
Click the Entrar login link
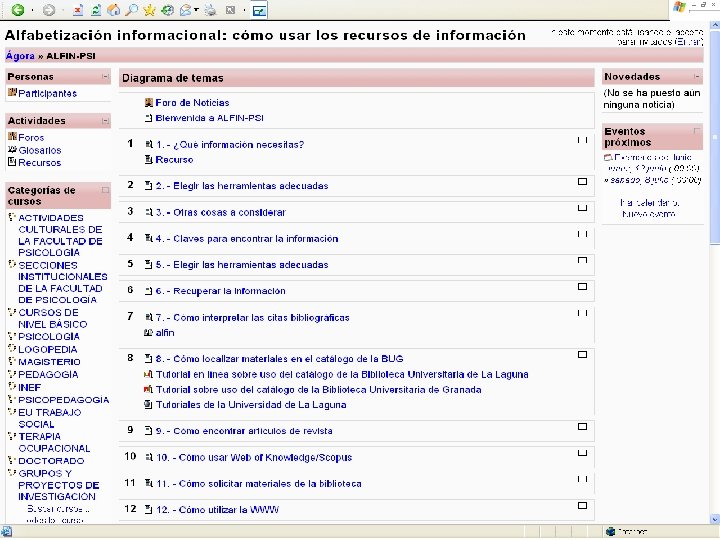[689, 42]
